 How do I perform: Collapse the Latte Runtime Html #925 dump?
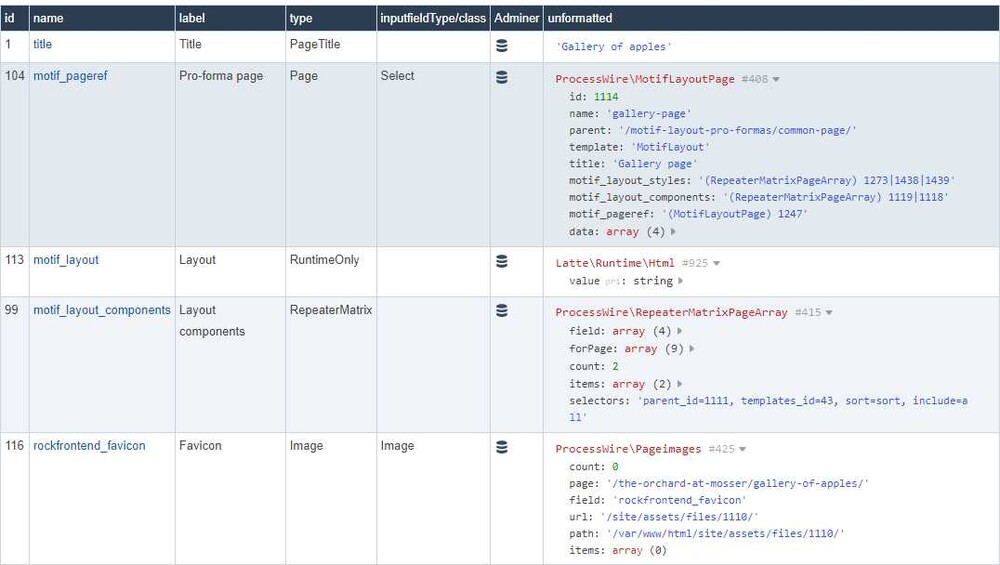(x=717, y=264)
